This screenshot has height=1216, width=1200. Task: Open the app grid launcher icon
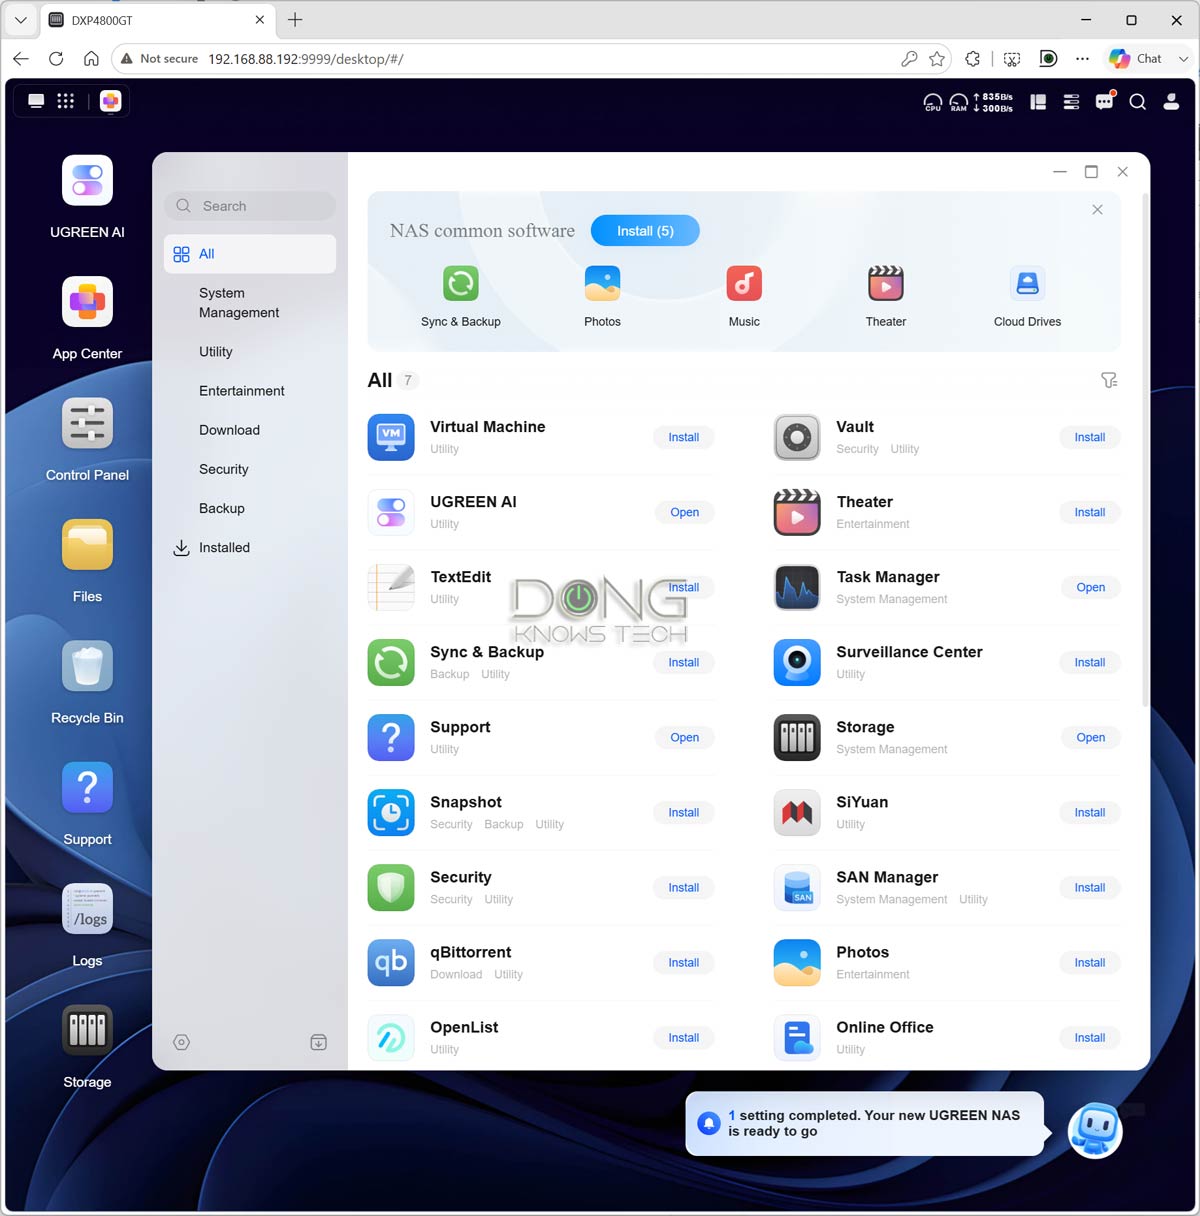tap(66, 101)
